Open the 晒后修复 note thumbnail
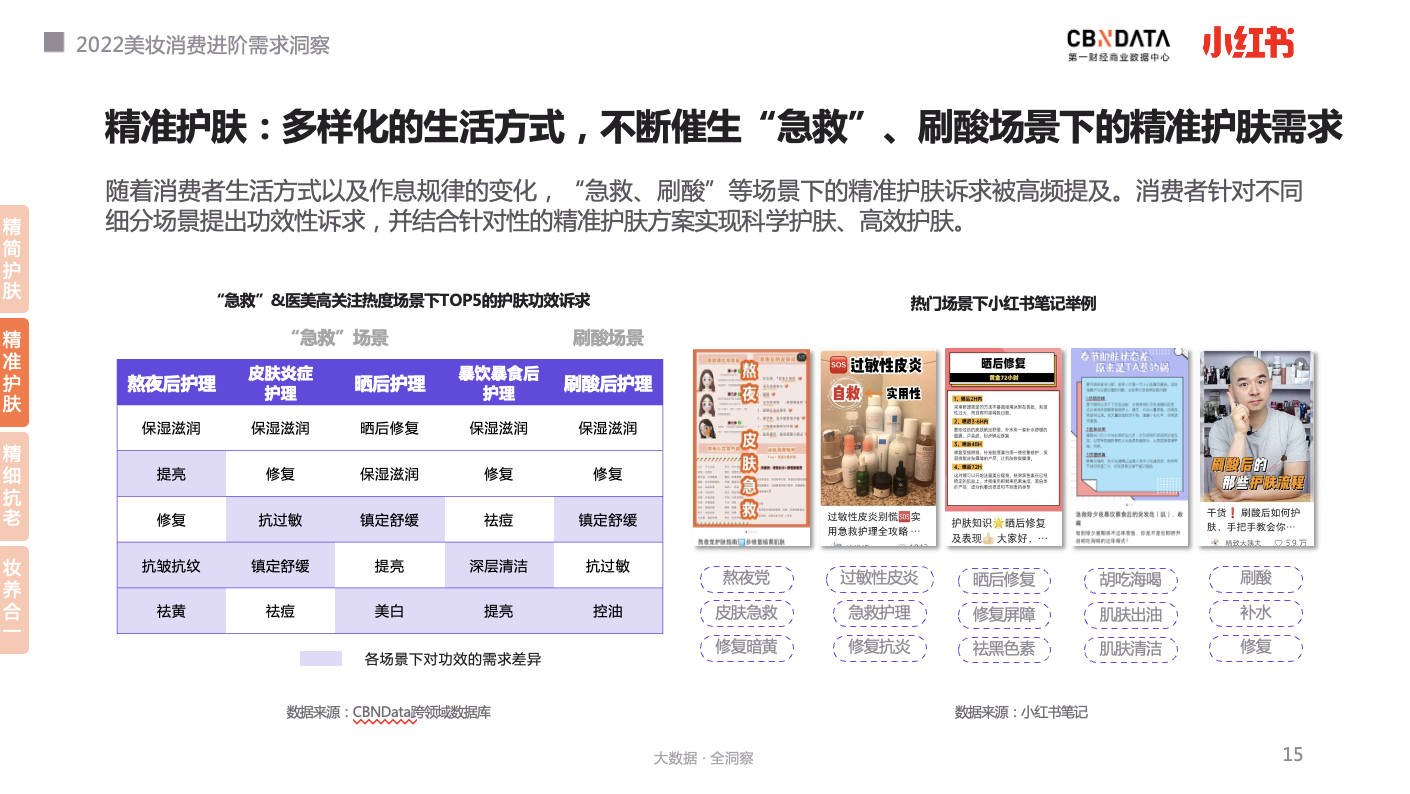The width and height of the screenshot is (1410, 794). (1003, 448)
